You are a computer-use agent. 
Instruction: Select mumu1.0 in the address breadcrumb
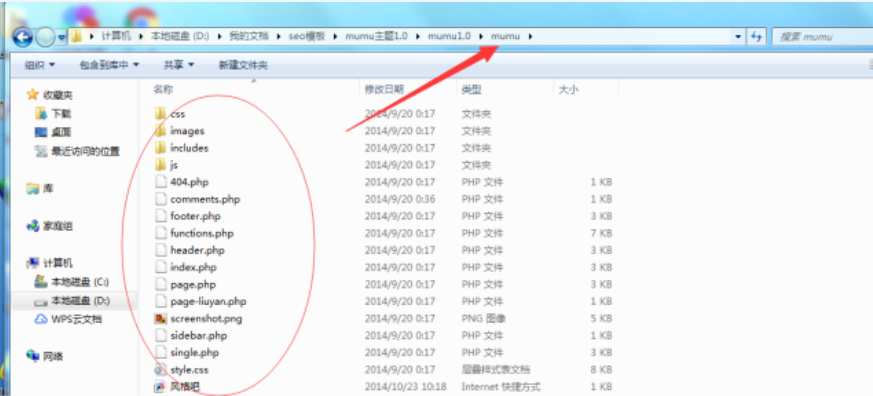[x=449, y=36]
